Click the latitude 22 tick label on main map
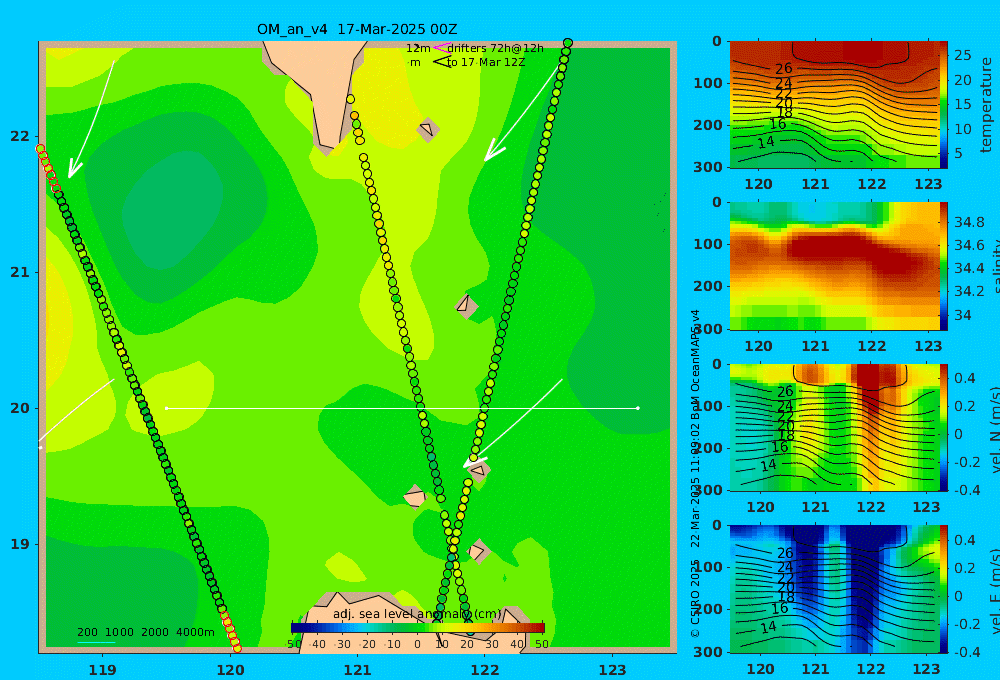Viewport: 1000px width, 680px height. coord(20,136)
